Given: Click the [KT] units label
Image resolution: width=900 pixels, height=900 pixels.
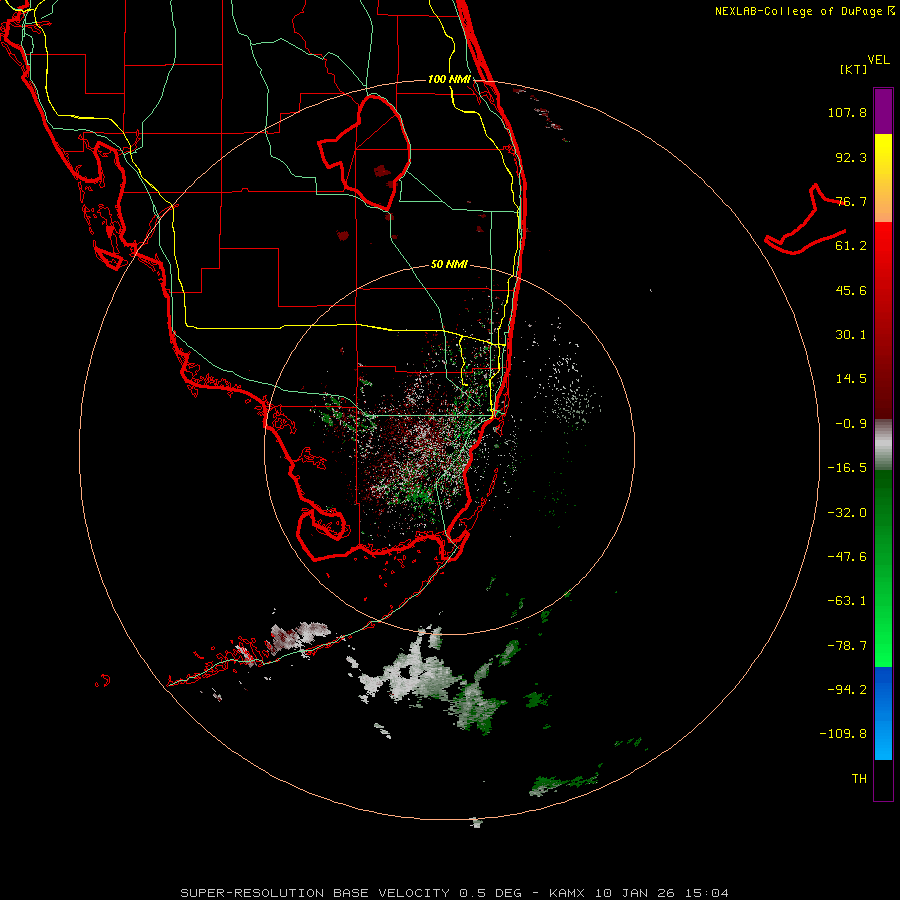Looking at the screenshot, I should coord(854,69).
